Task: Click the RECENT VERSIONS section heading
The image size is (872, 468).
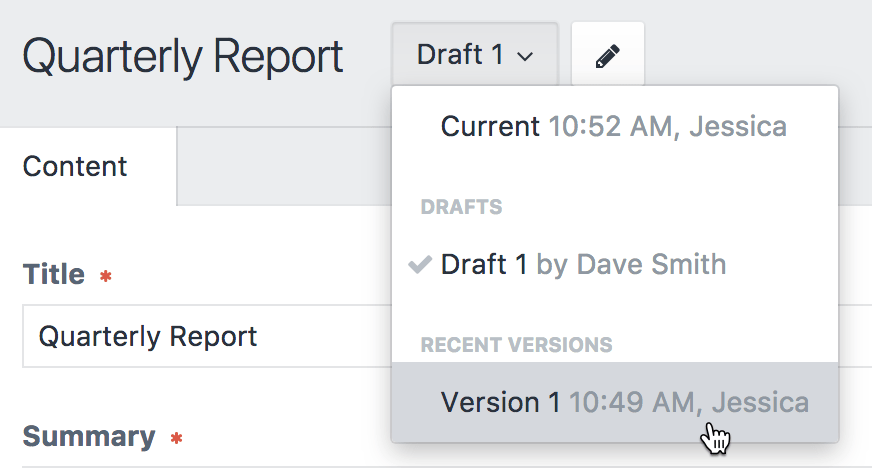Action: point(517,345)
